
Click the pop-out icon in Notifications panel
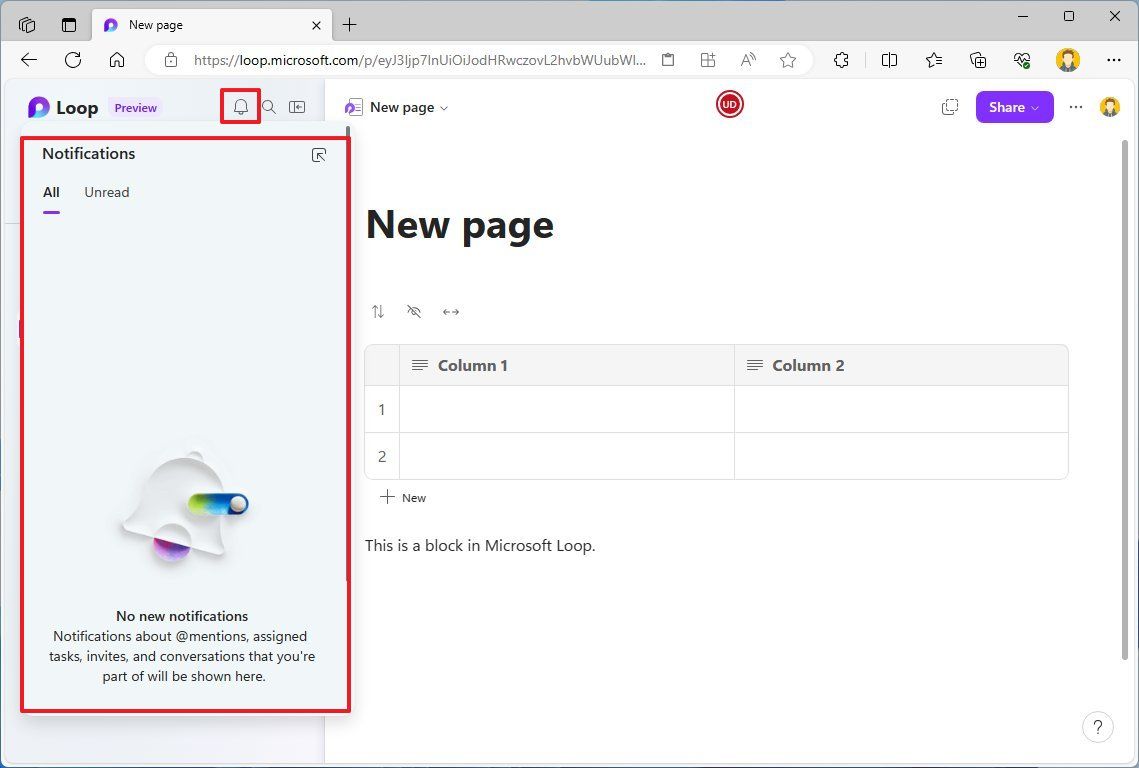click(x=318, y=155)
